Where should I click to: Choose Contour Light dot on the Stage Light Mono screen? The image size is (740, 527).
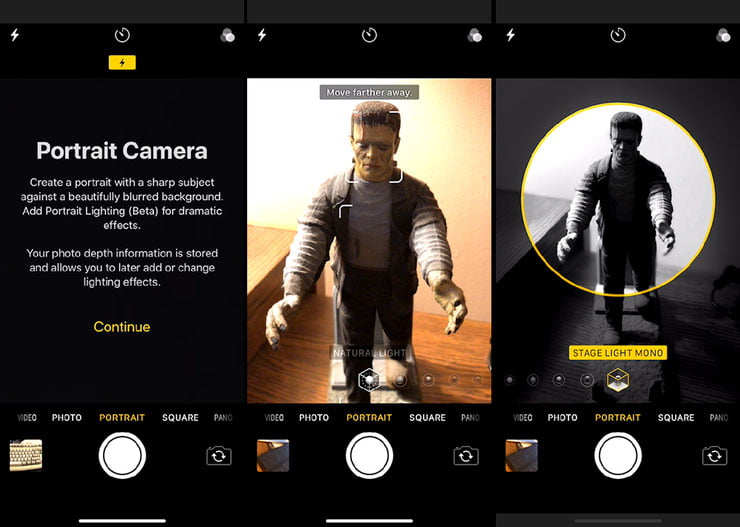[x=559, y=380]
